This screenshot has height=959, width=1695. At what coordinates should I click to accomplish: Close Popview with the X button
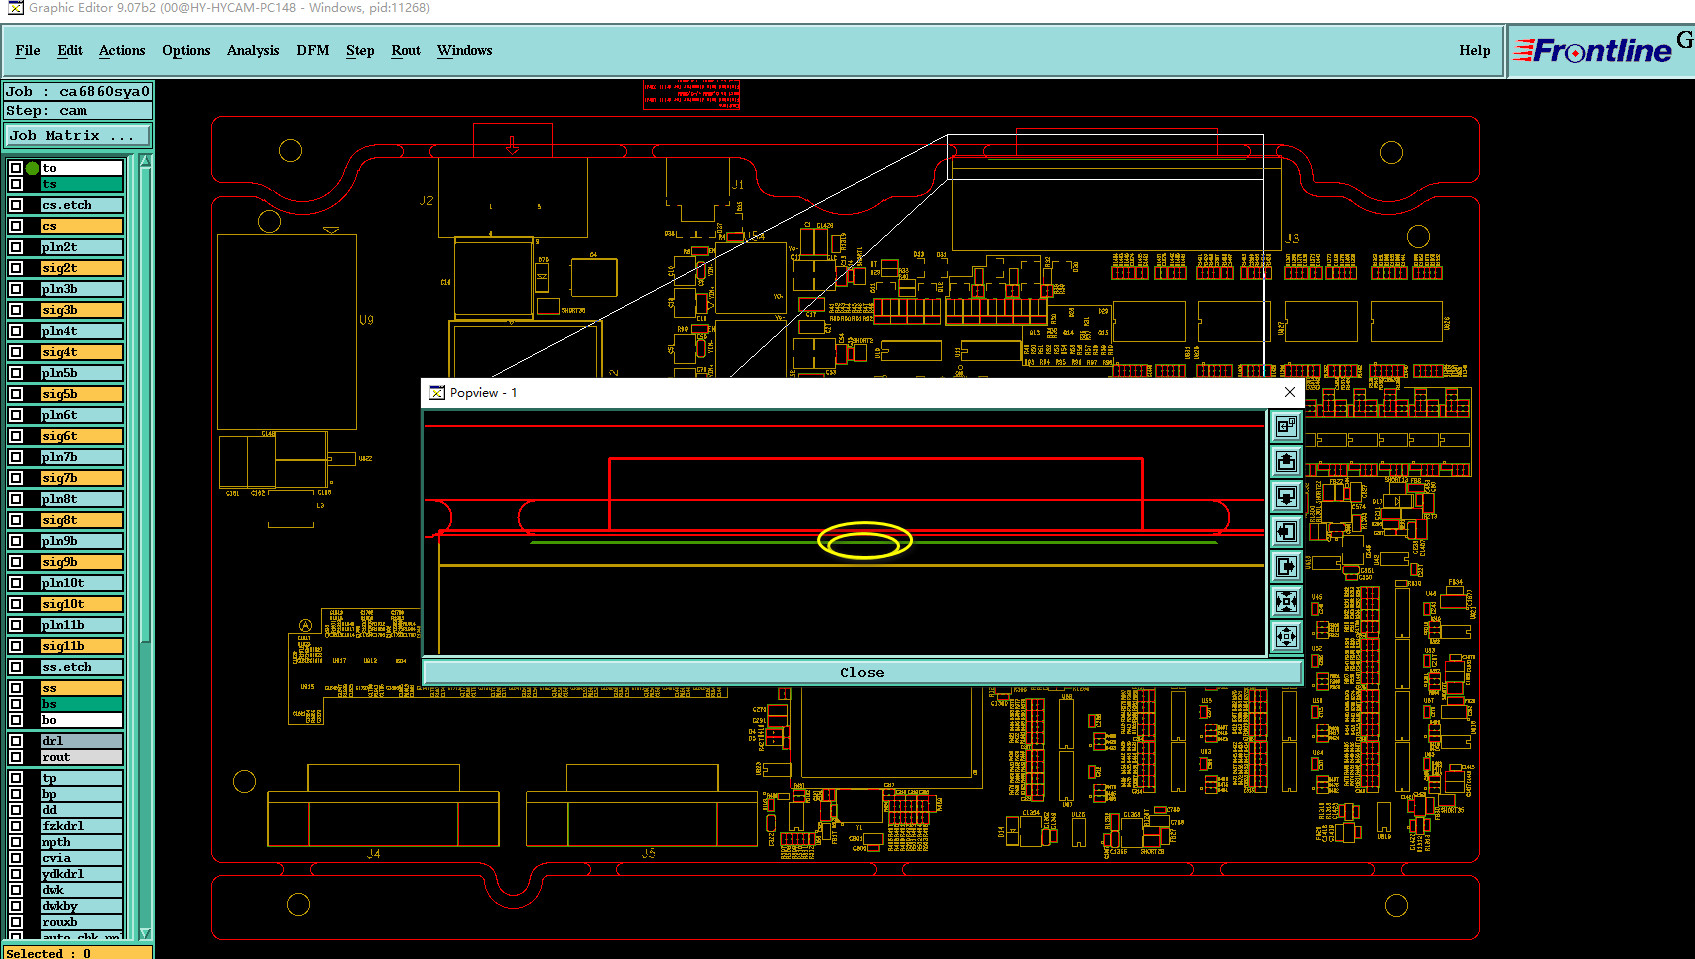coord(1290,392)
